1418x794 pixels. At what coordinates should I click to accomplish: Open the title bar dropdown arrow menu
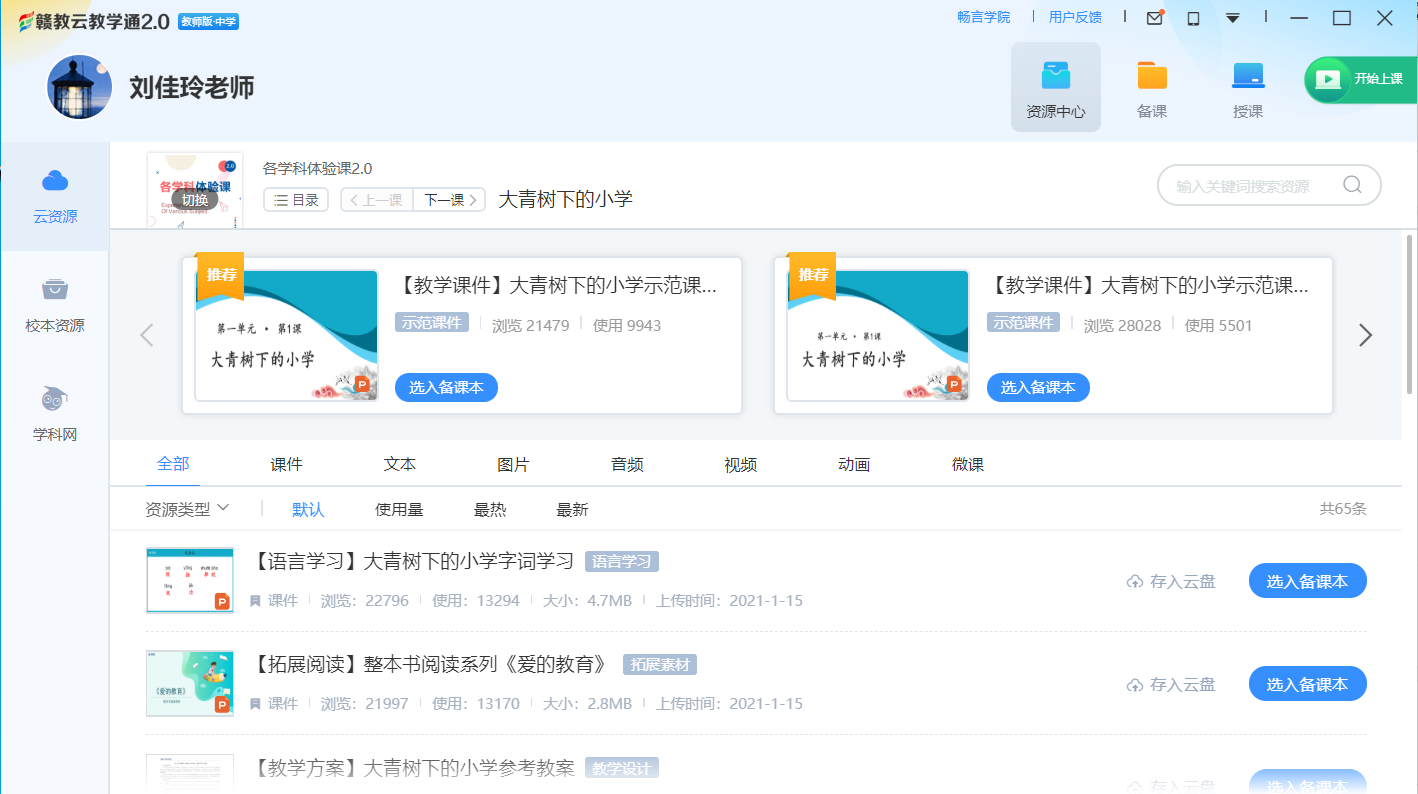1233,18
